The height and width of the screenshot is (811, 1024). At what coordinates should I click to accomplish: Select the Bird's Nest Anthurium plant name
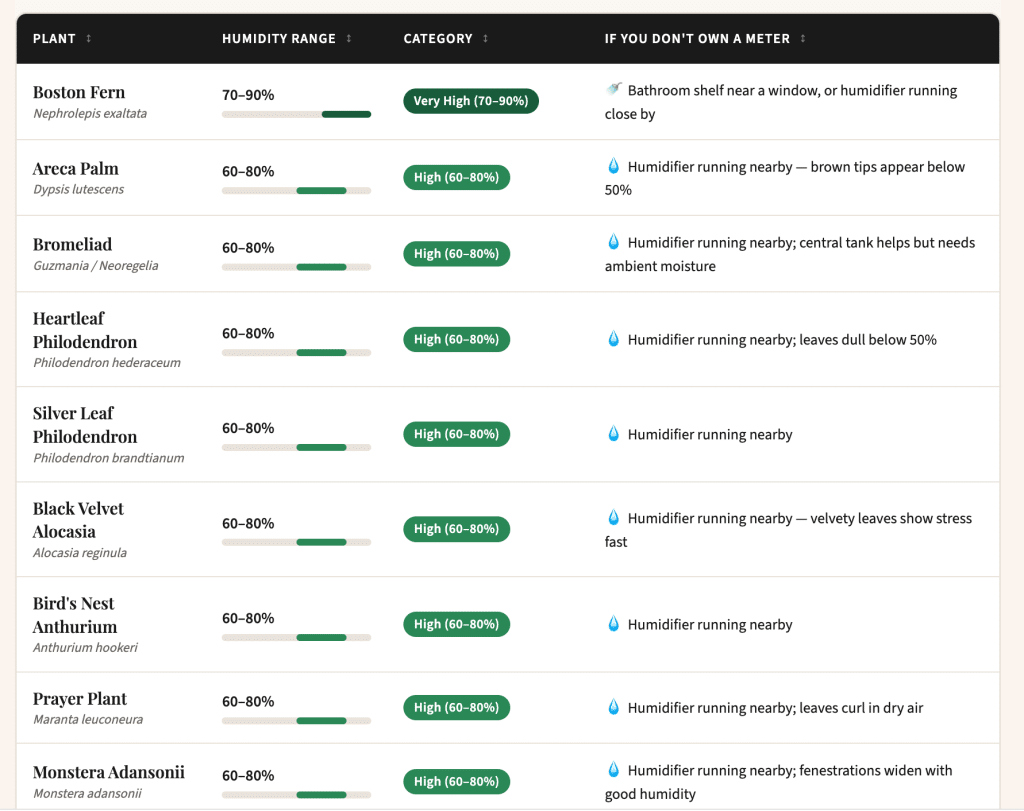click(x=75, y=615)
